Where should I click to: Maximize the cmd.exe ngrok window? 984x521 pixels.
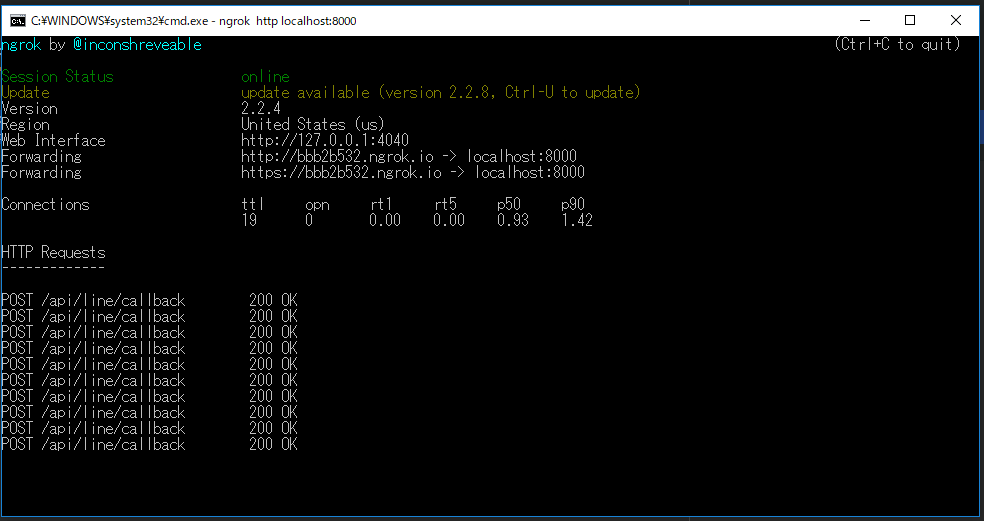(910, 21)
